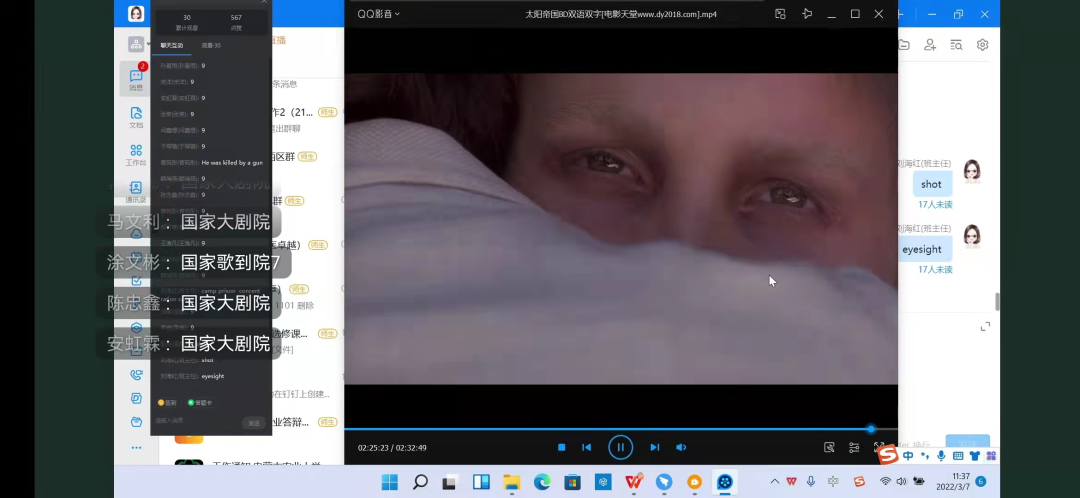Pin QQ影音 window on top
1080x498 pixels.
[x=807, y=14]
